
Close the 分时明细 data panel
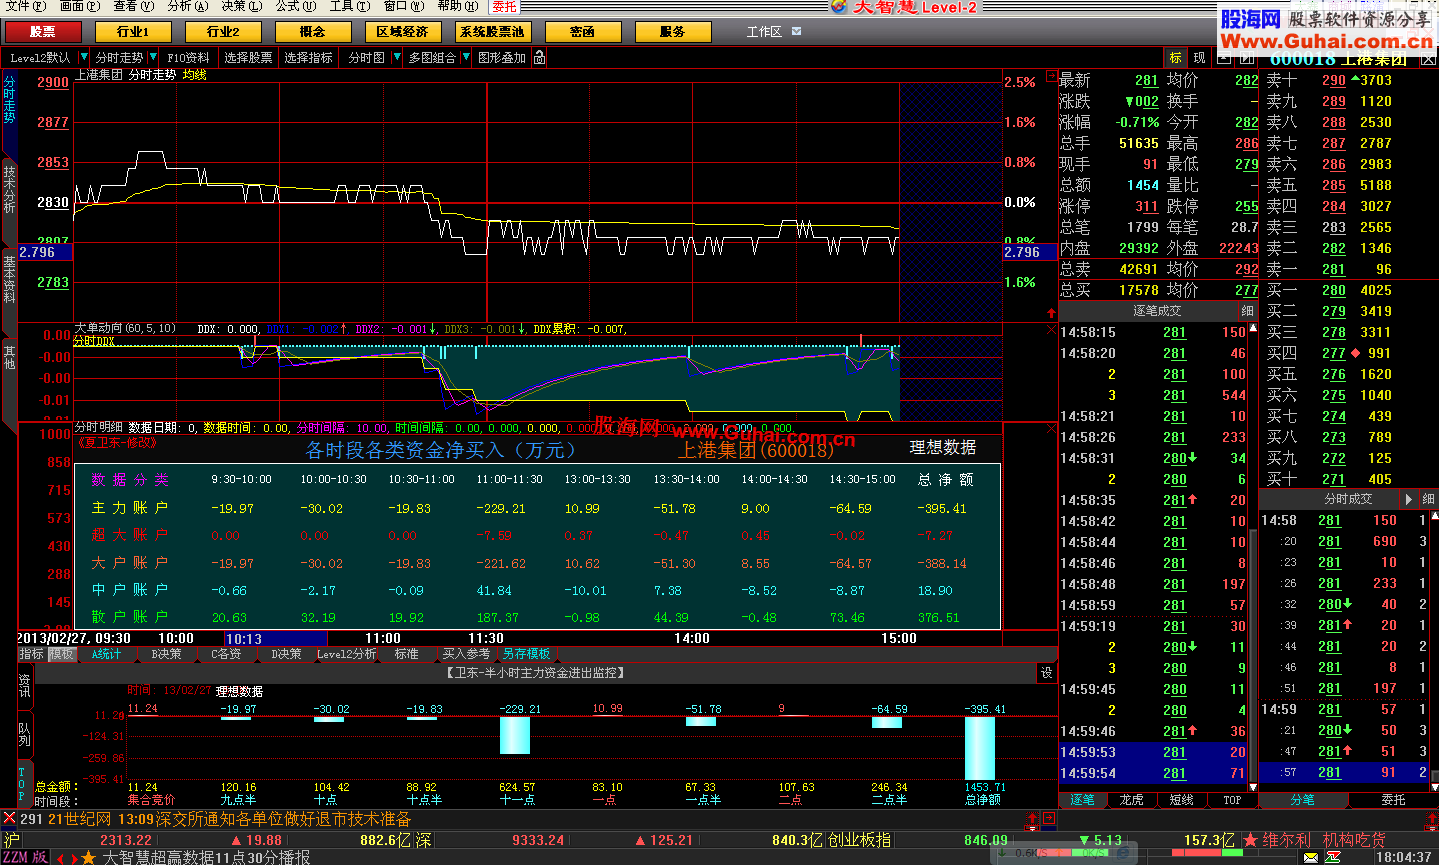(x=1051, y=429)
